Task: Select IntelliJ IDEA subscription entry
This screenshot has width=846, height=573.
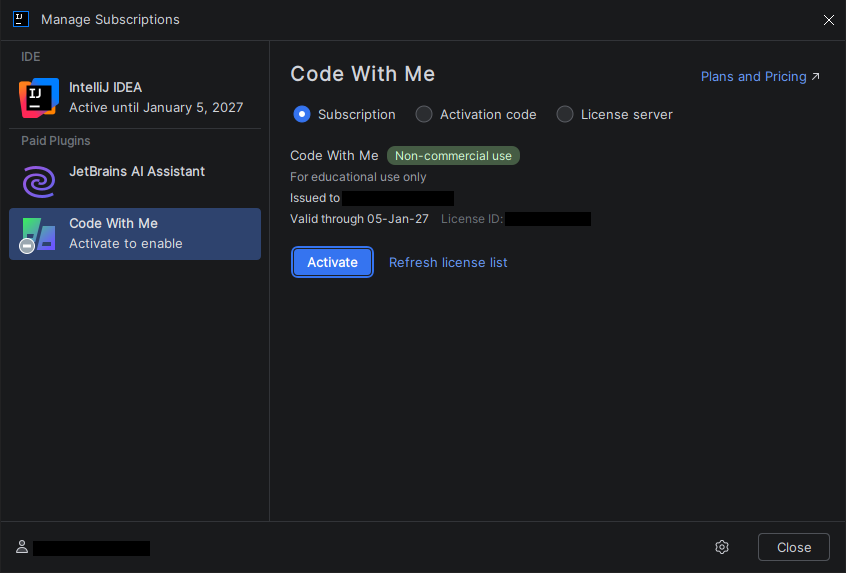Action: point(155,97)
